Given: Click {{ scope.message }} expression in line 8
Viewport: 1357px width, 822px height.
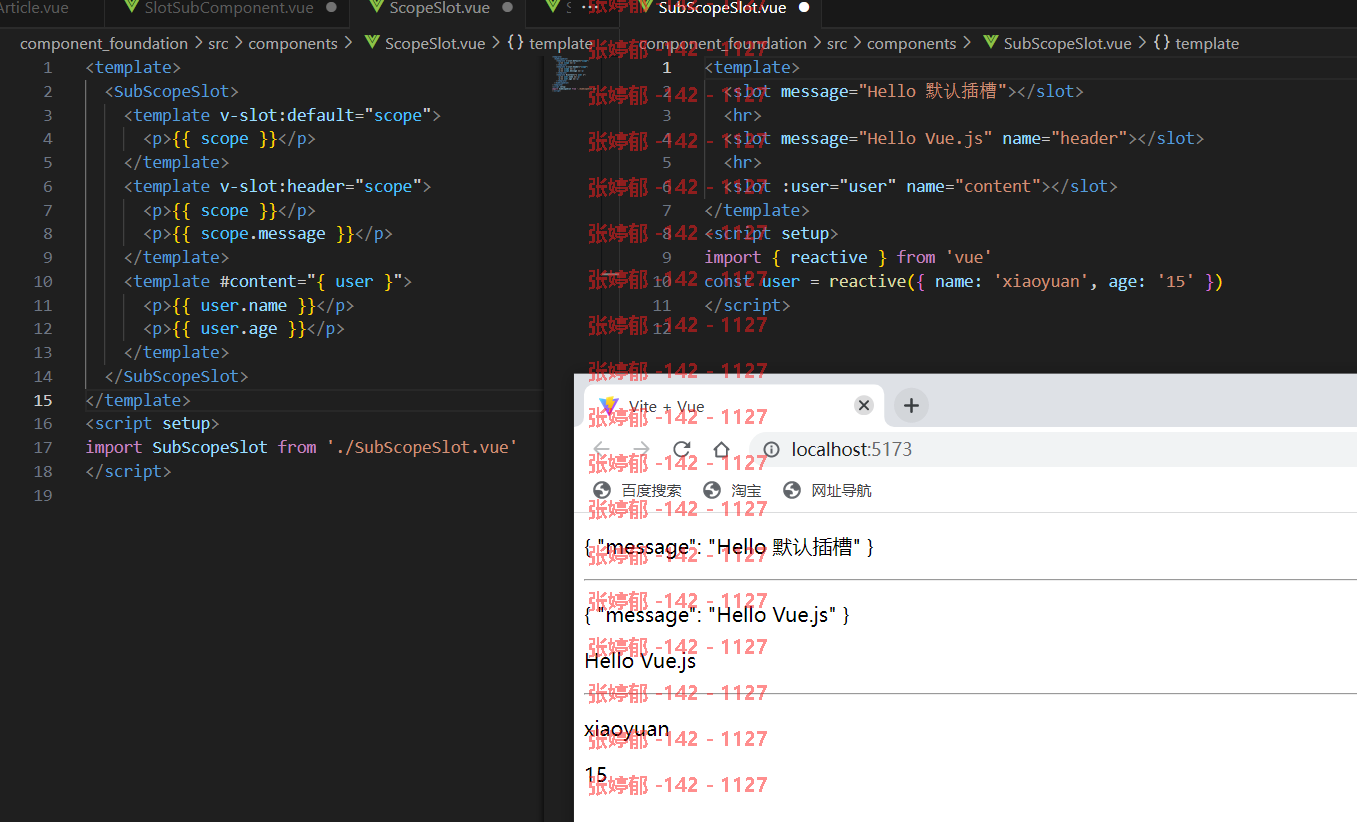Looking at the screenshot, I should (x=264, y=234).
